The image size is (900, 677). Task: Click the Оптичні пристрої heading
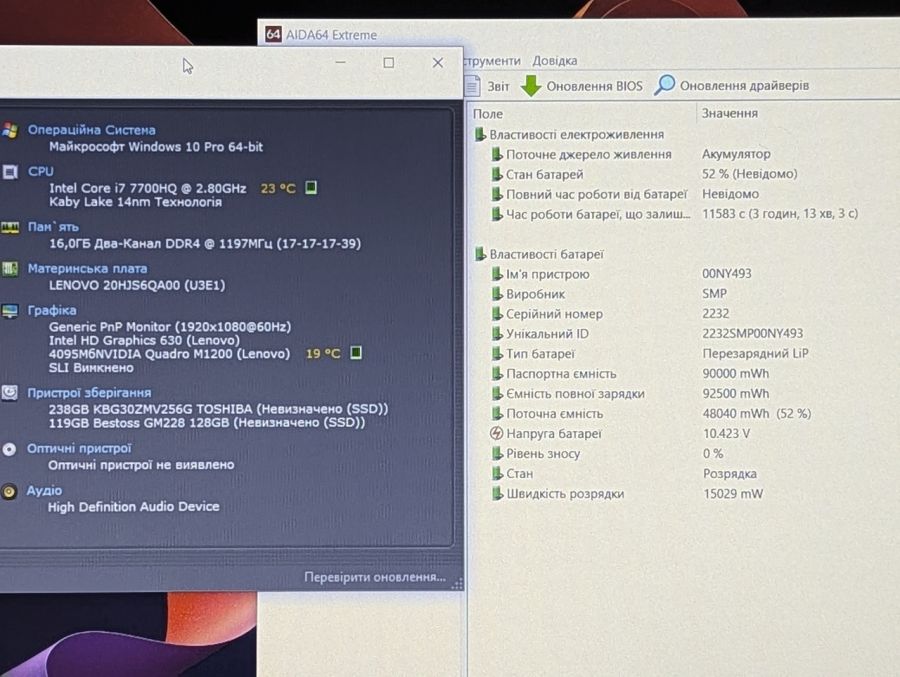pyautogui.click(x=79, y=448)
